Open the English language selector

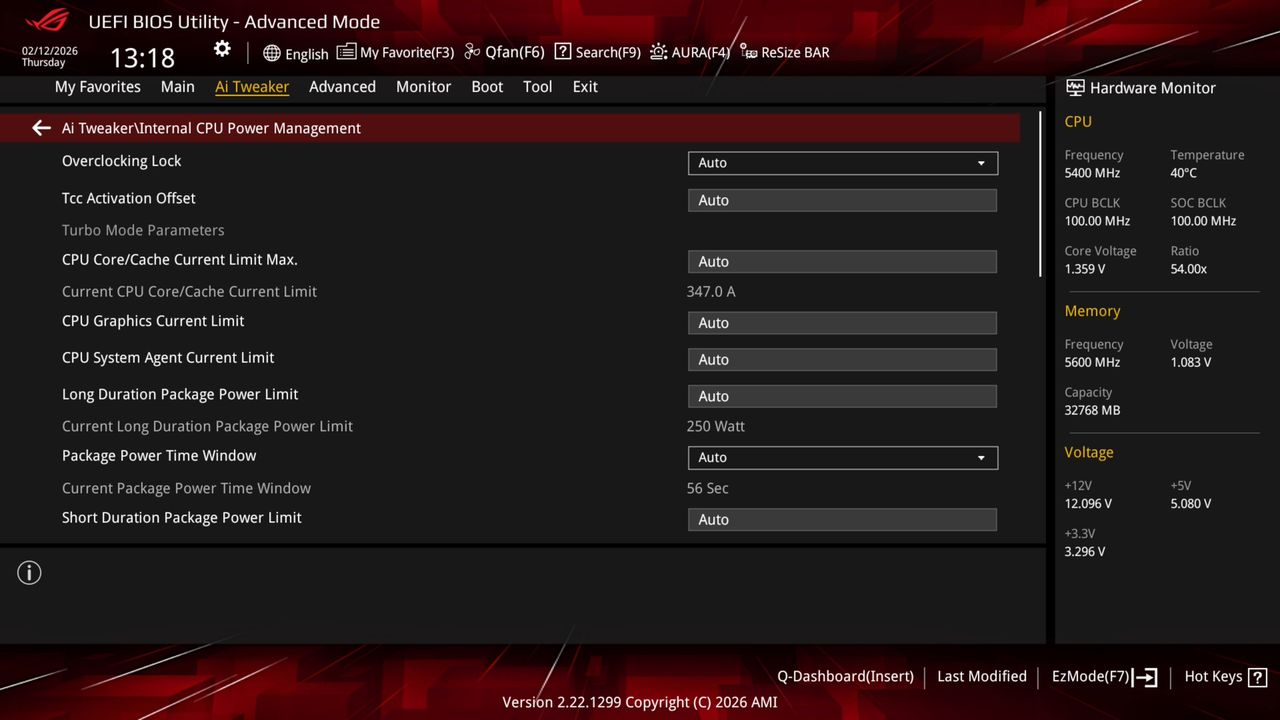(x=295, y=53)
